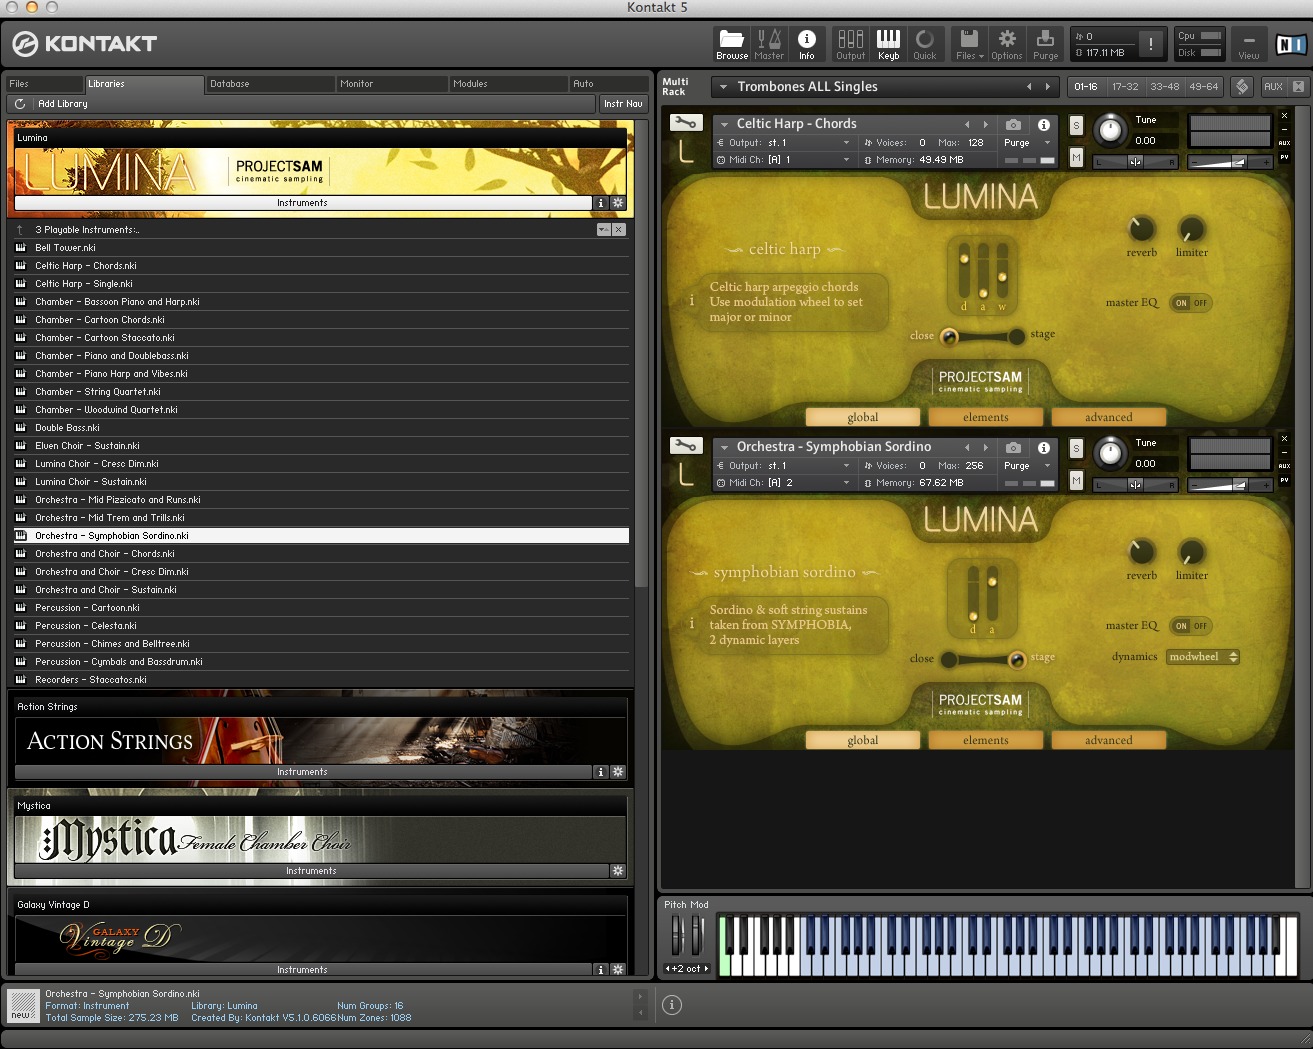Open Celtic Harp advanced page
The image size is (1313, 1049).
pyautogui.click(x=1109, y=417)
